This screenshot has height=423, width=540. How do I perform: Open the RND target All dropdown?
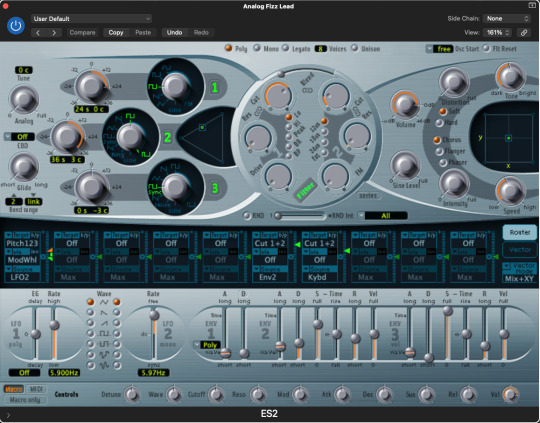[x=382, y=216]
